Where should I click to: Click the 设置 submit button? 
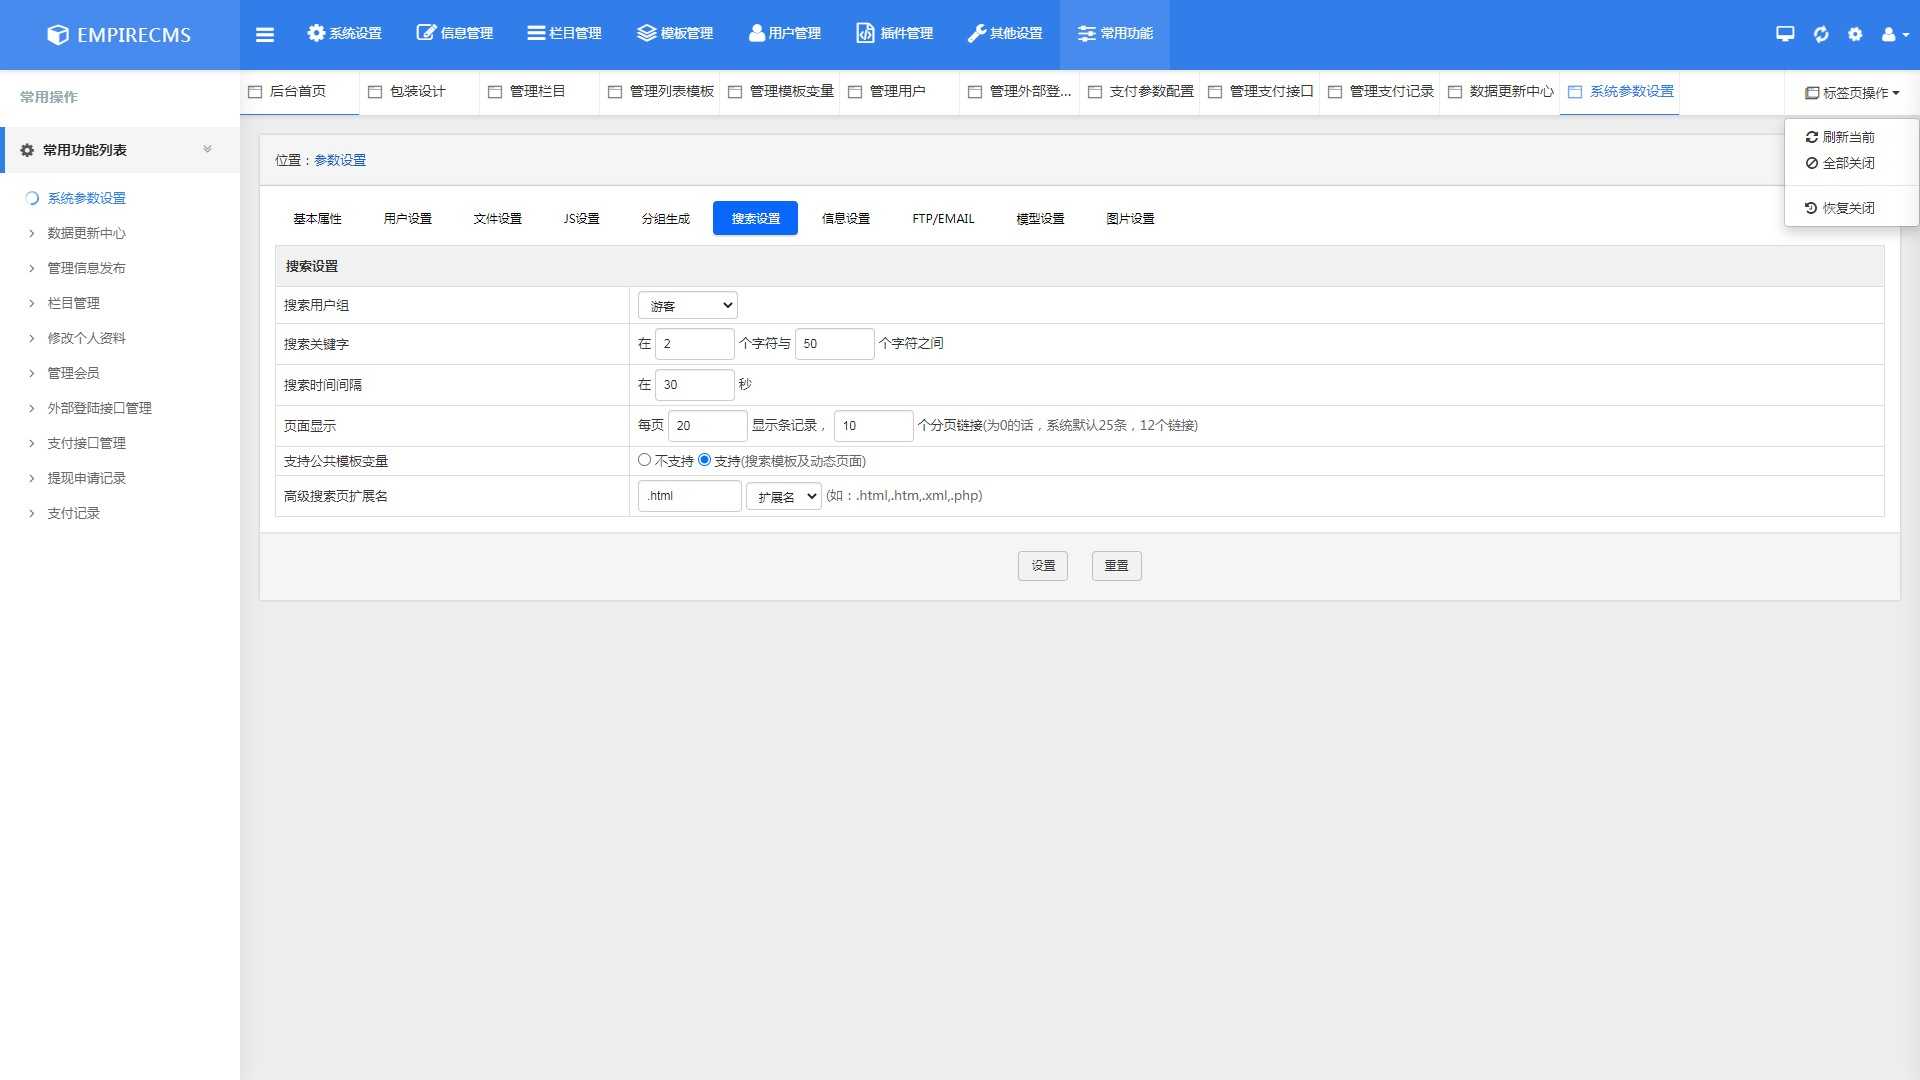(x=1043, y=566)
